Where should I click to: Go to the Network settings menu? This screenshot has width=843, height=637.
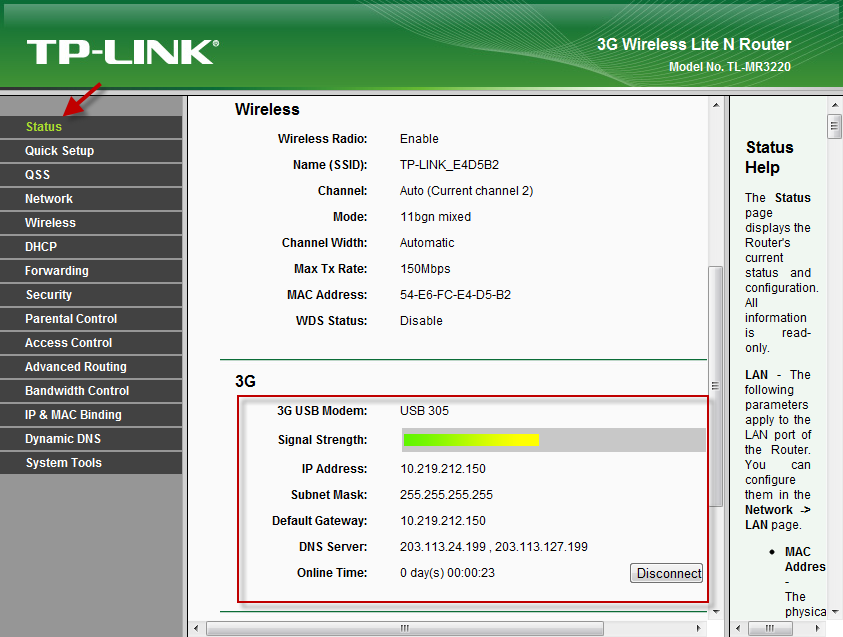[x=91, y=199]
